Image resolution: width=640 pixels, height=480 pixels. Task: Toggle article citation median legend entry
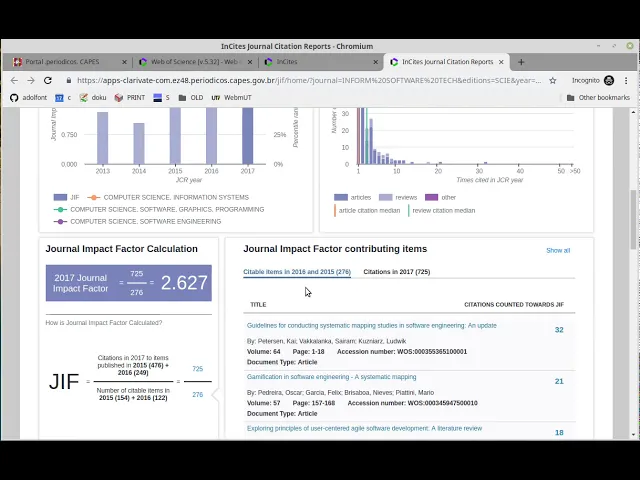tap(367, 211)
